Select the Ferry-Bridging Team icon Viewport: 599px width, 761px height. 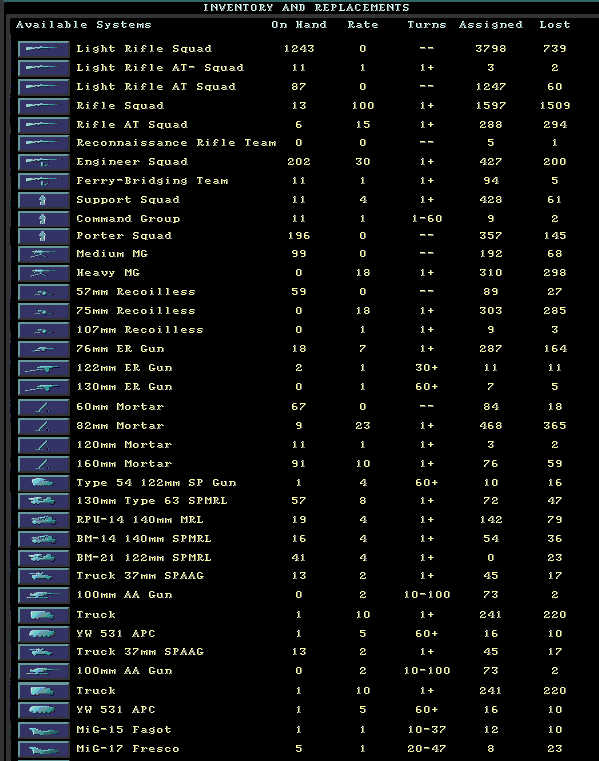(44, 181)
